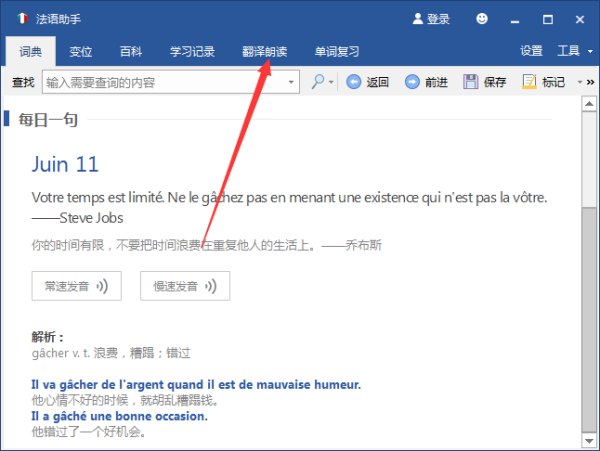
Task: Open the 工具 dropdown menu
Action: tap(574, 51)
